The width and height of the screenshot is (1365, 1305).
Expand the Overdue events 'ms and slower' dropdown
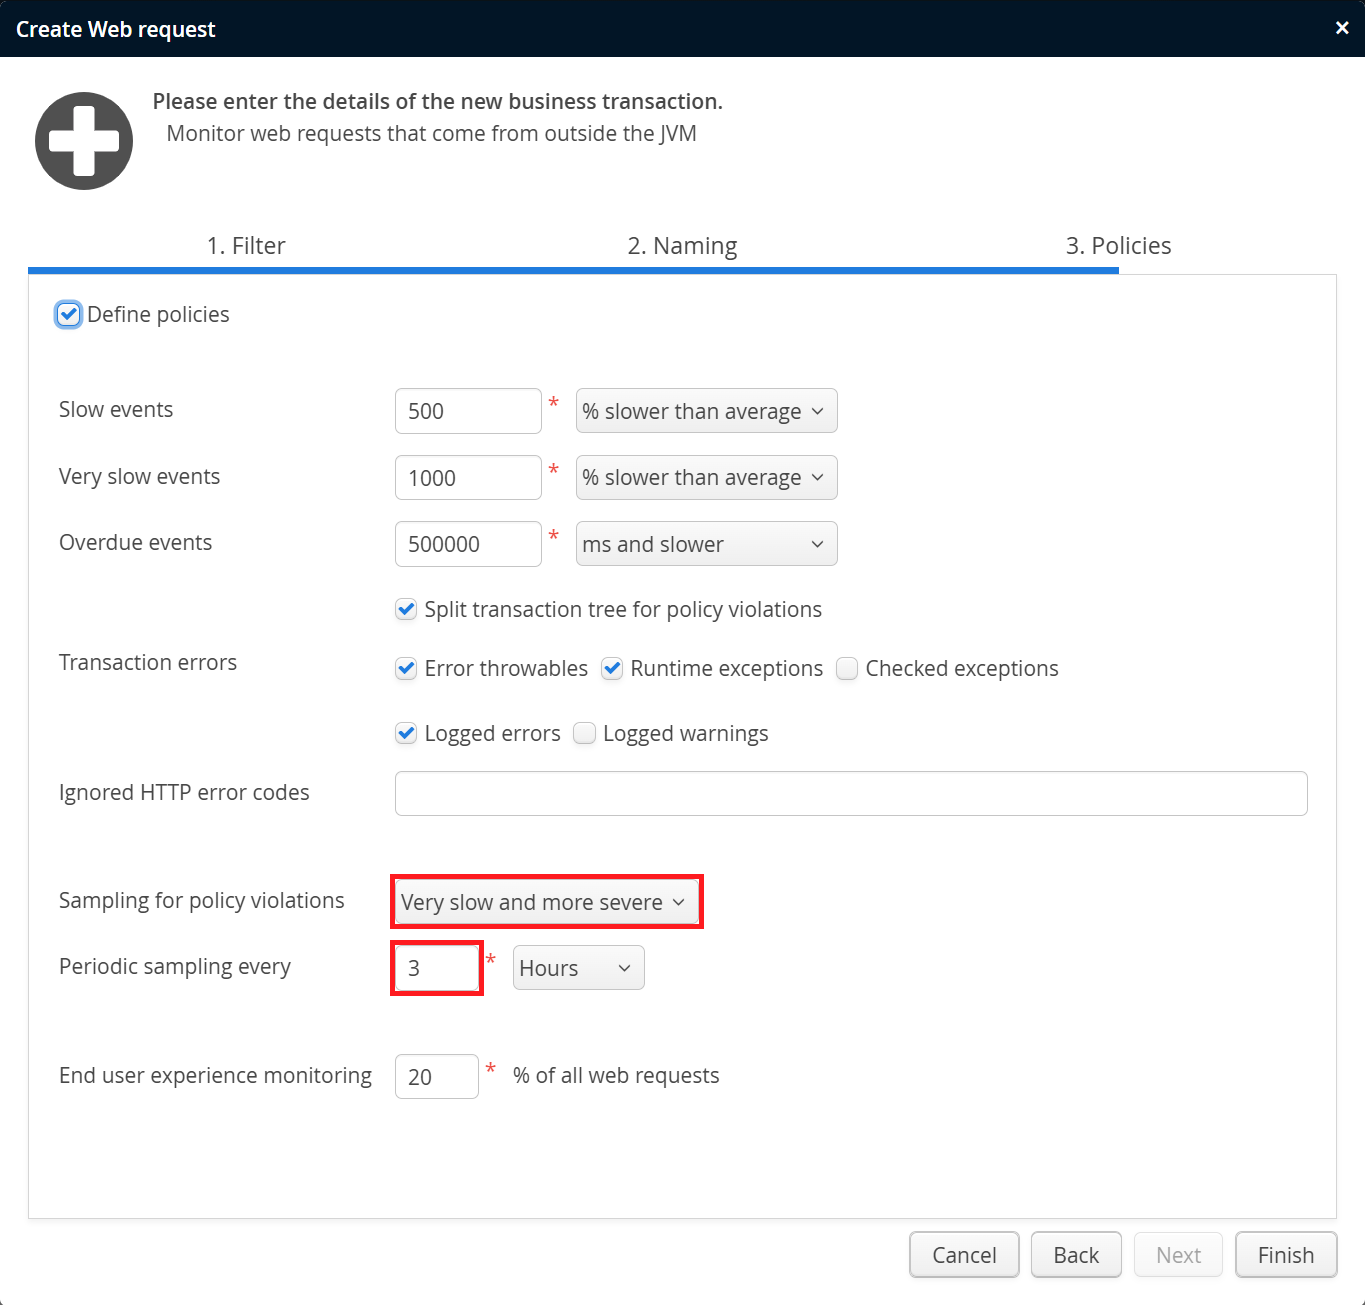click(706, 544)
